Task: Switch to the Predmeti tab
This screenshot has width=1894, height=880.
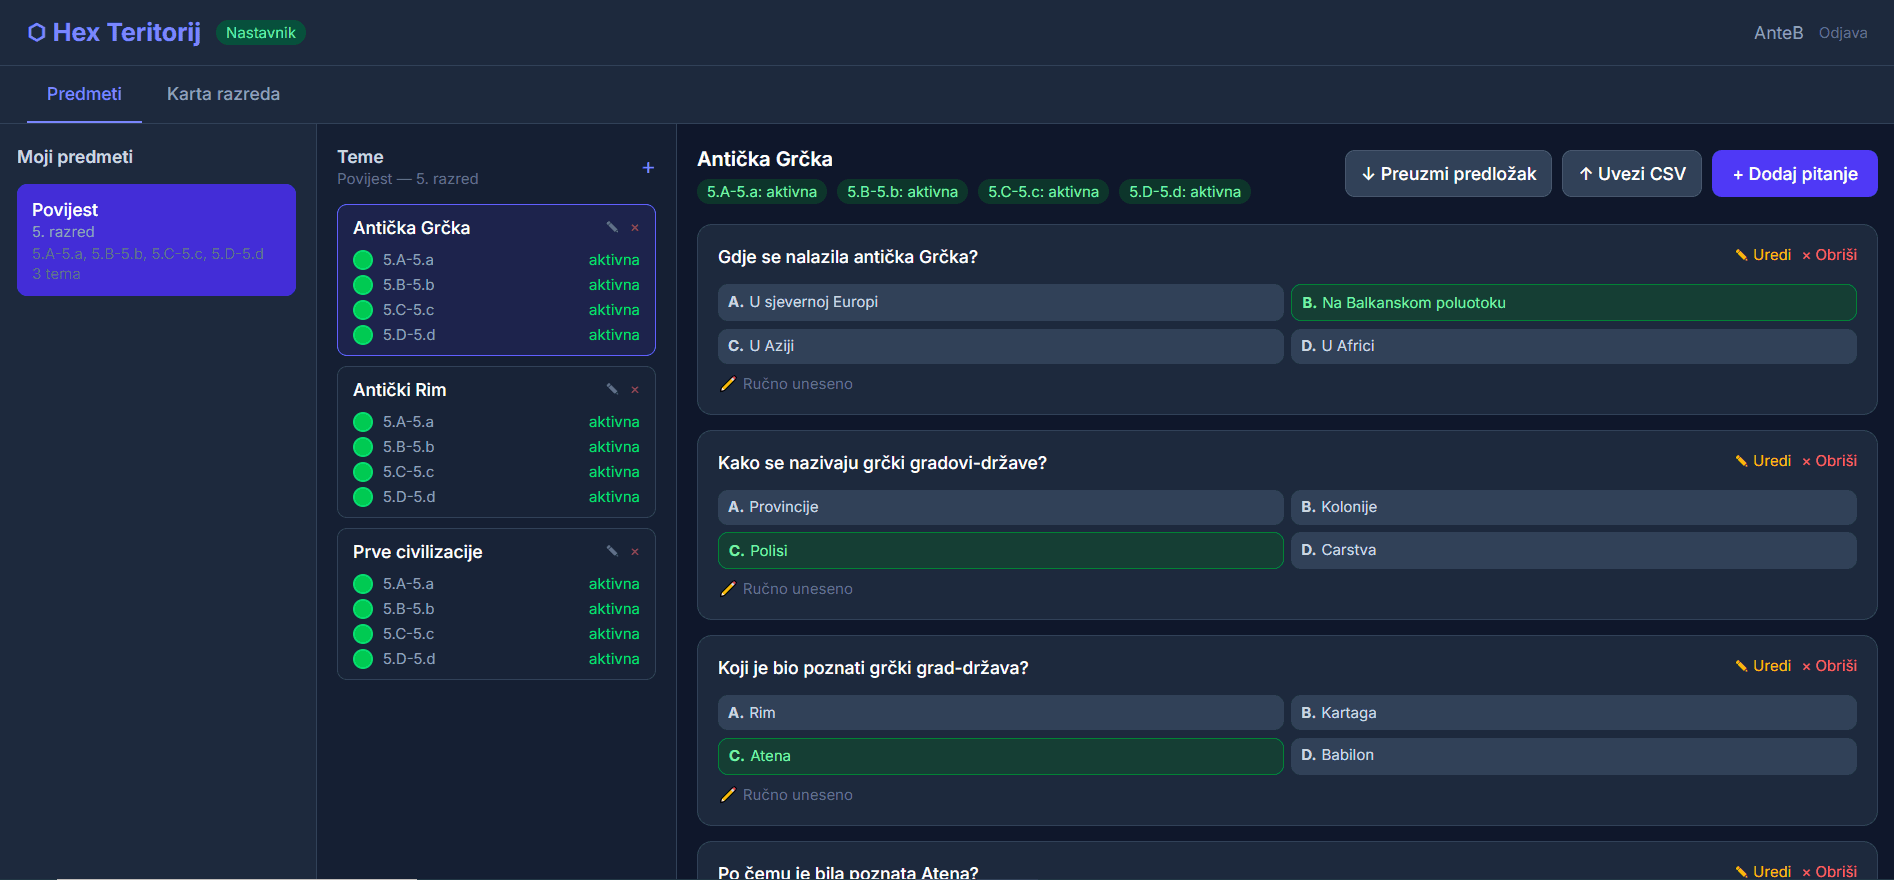Action: pos(84,94)
